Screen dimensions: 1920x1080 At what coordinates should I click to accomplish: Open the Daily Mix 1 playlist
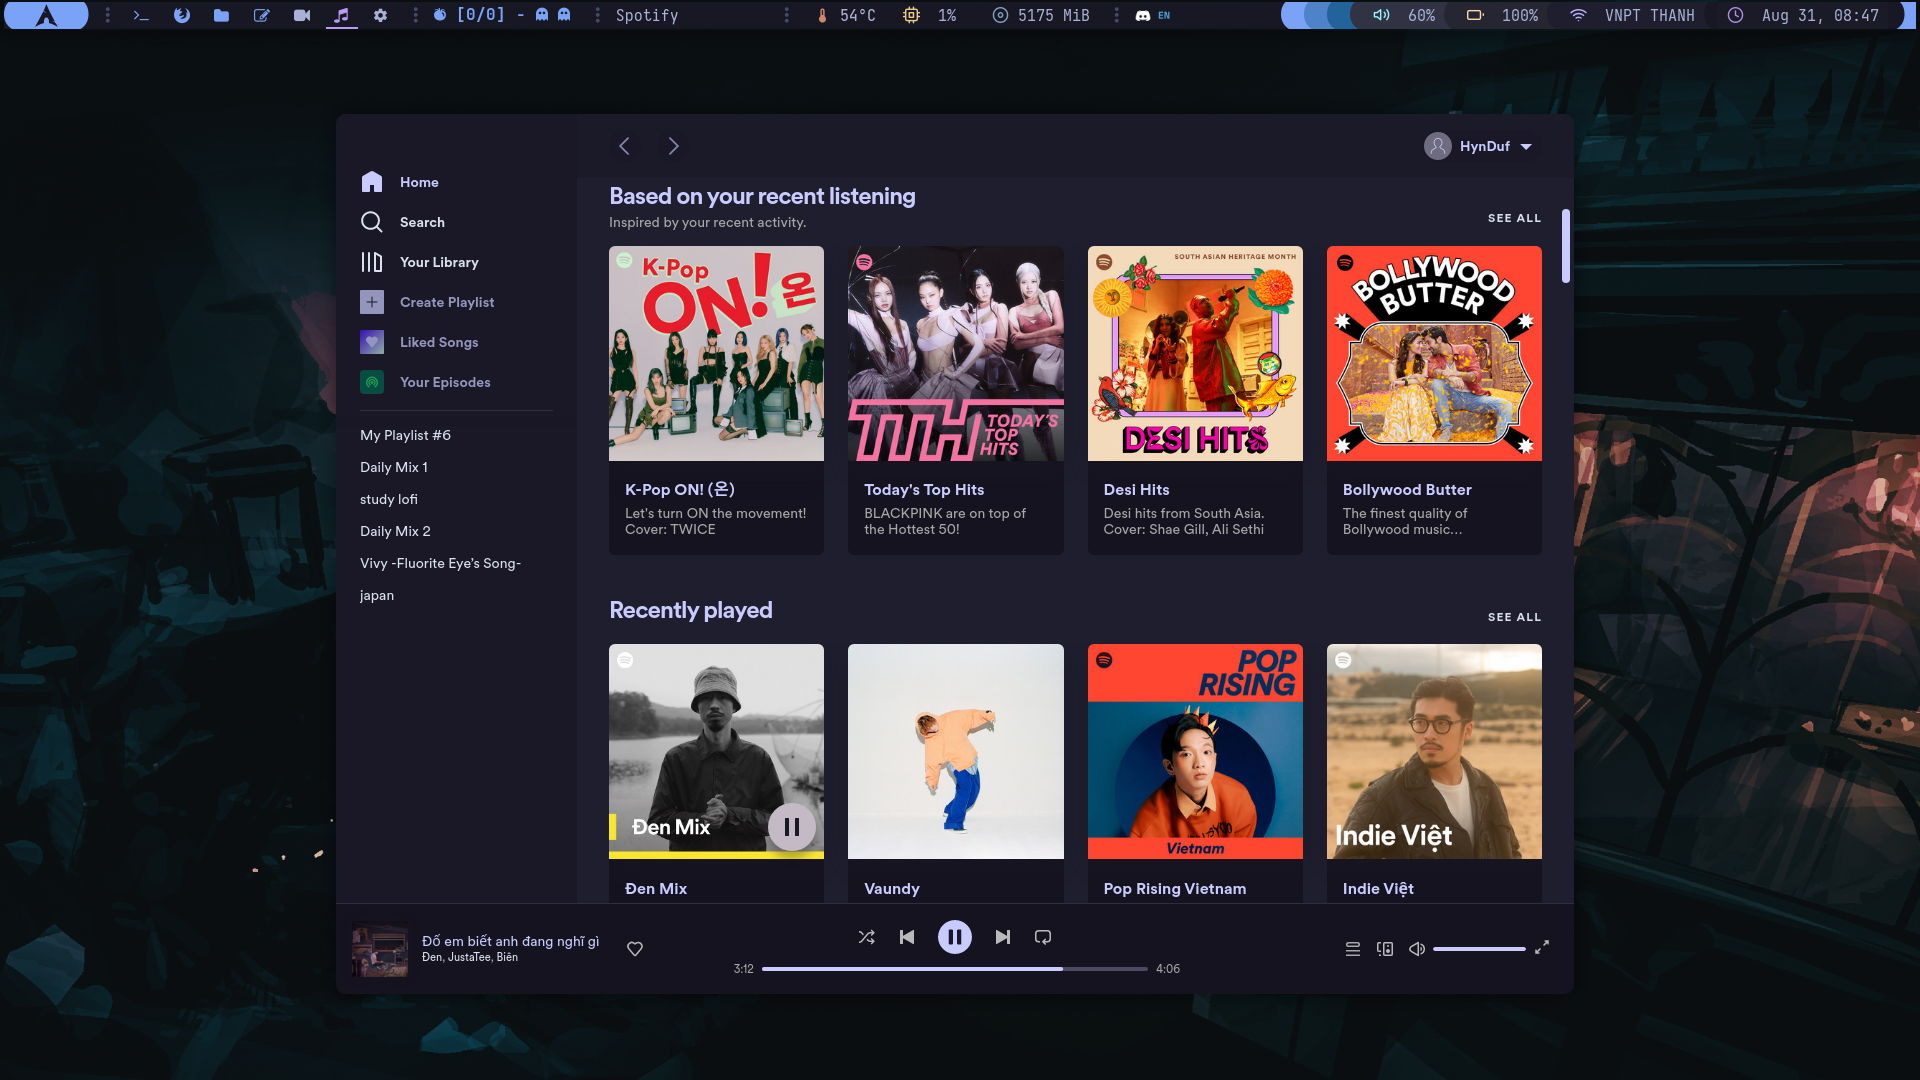394,467
